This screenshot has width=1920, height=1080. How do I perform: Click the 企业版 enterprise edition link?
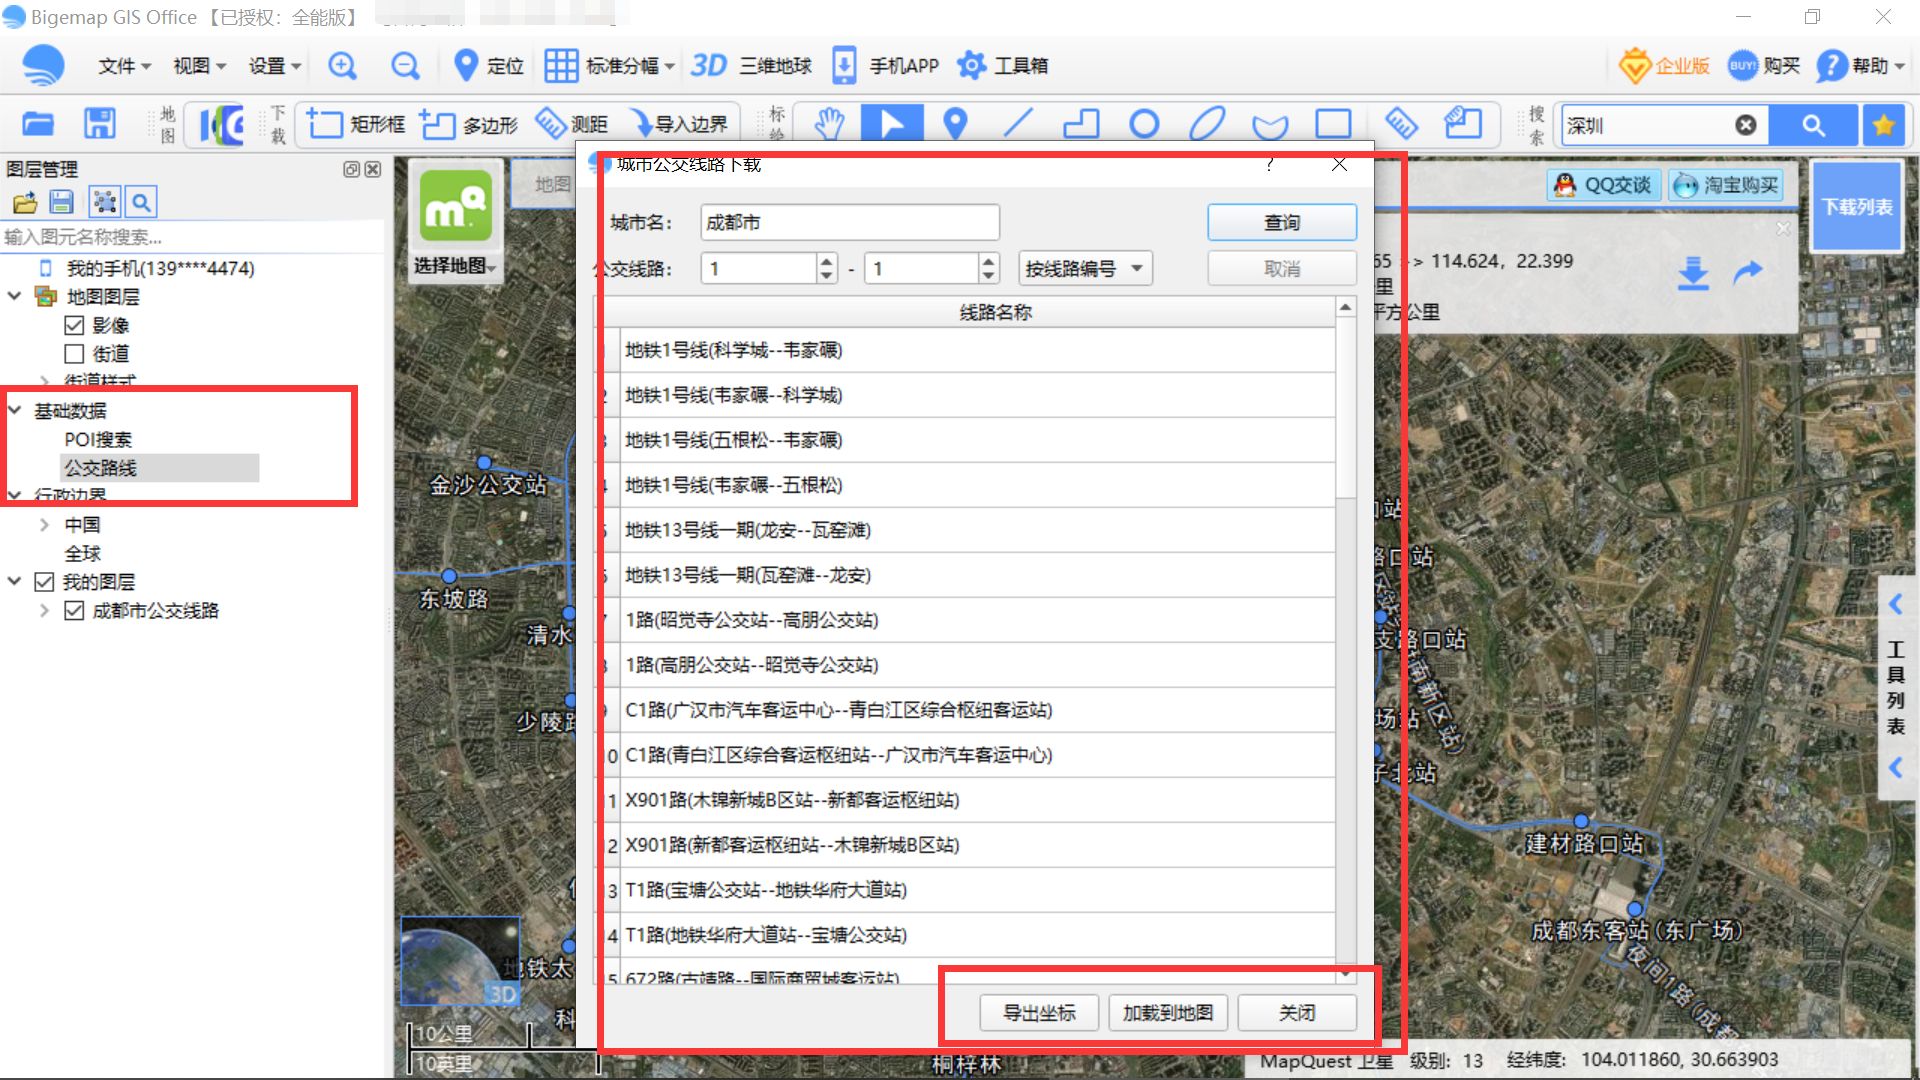click(1664, 66)
